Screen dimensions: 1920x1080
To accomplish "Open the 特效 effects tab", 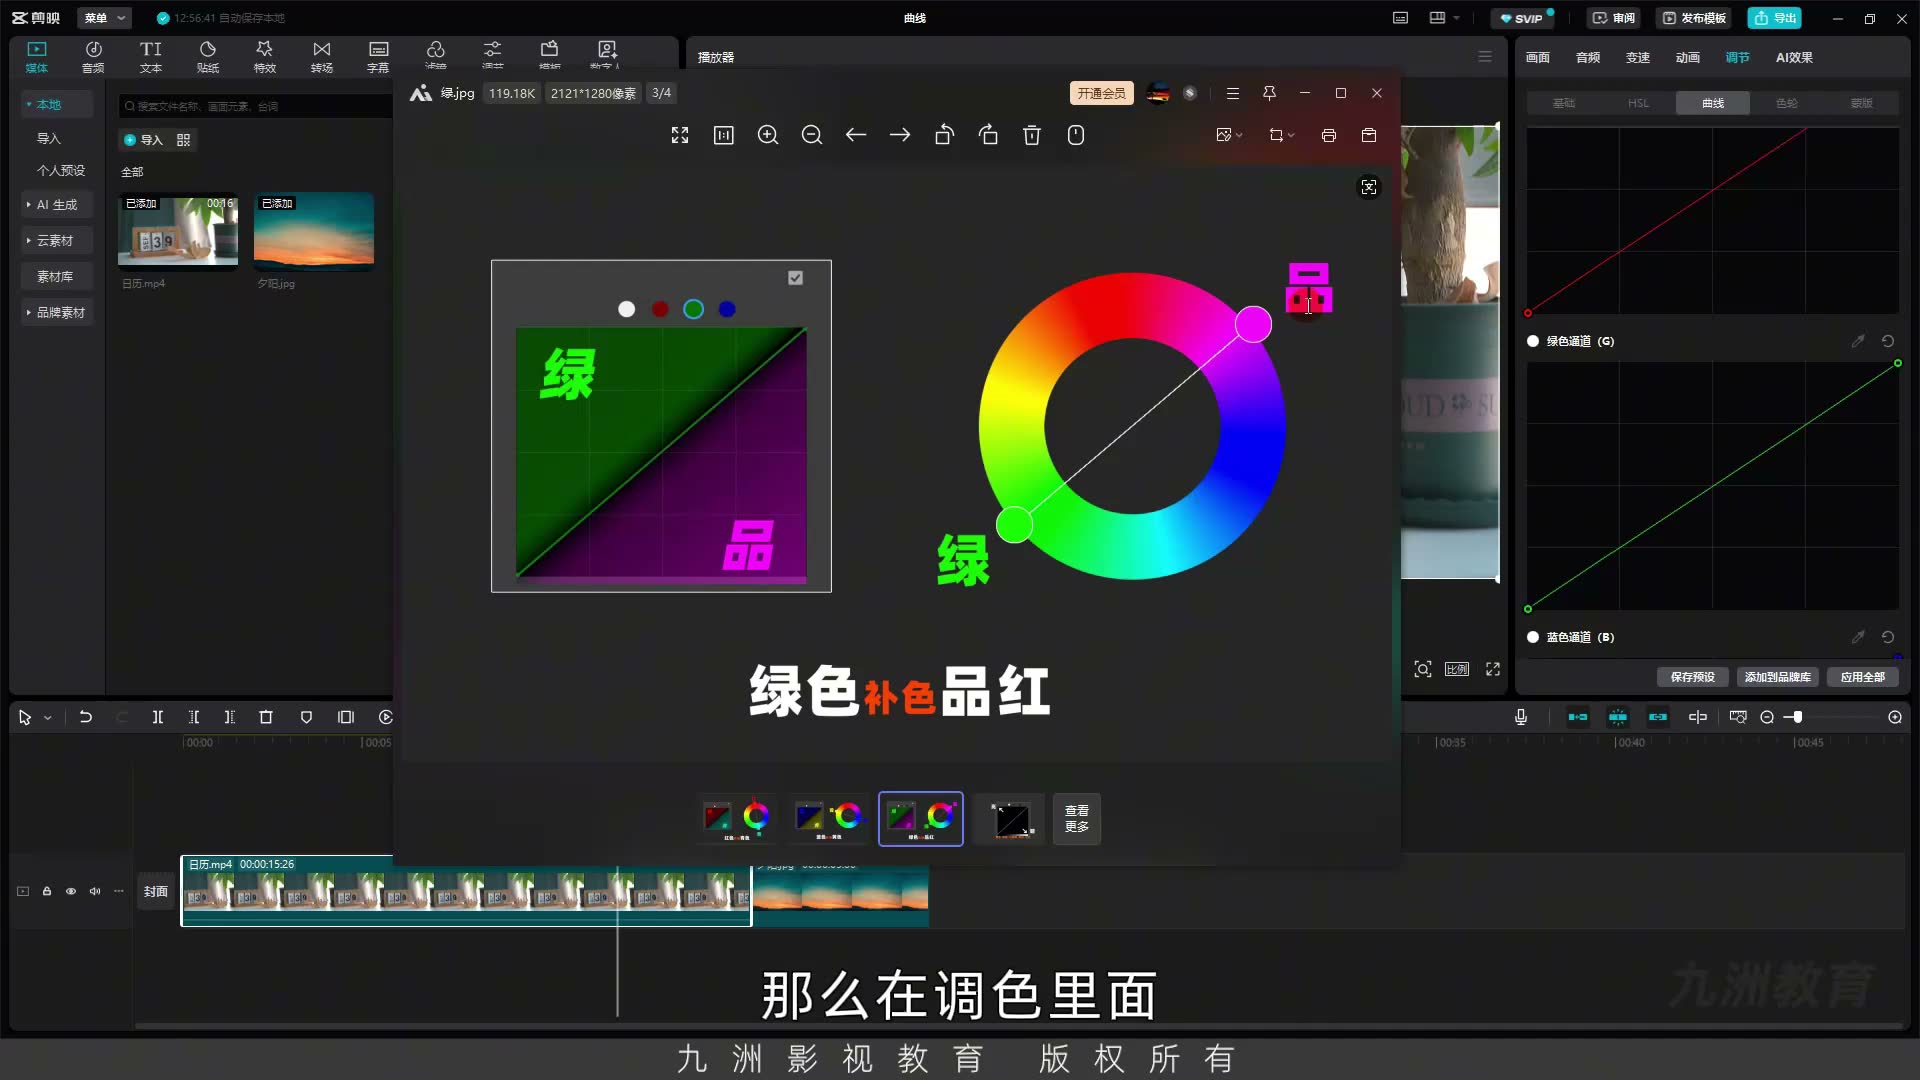I will pos(265,57).
